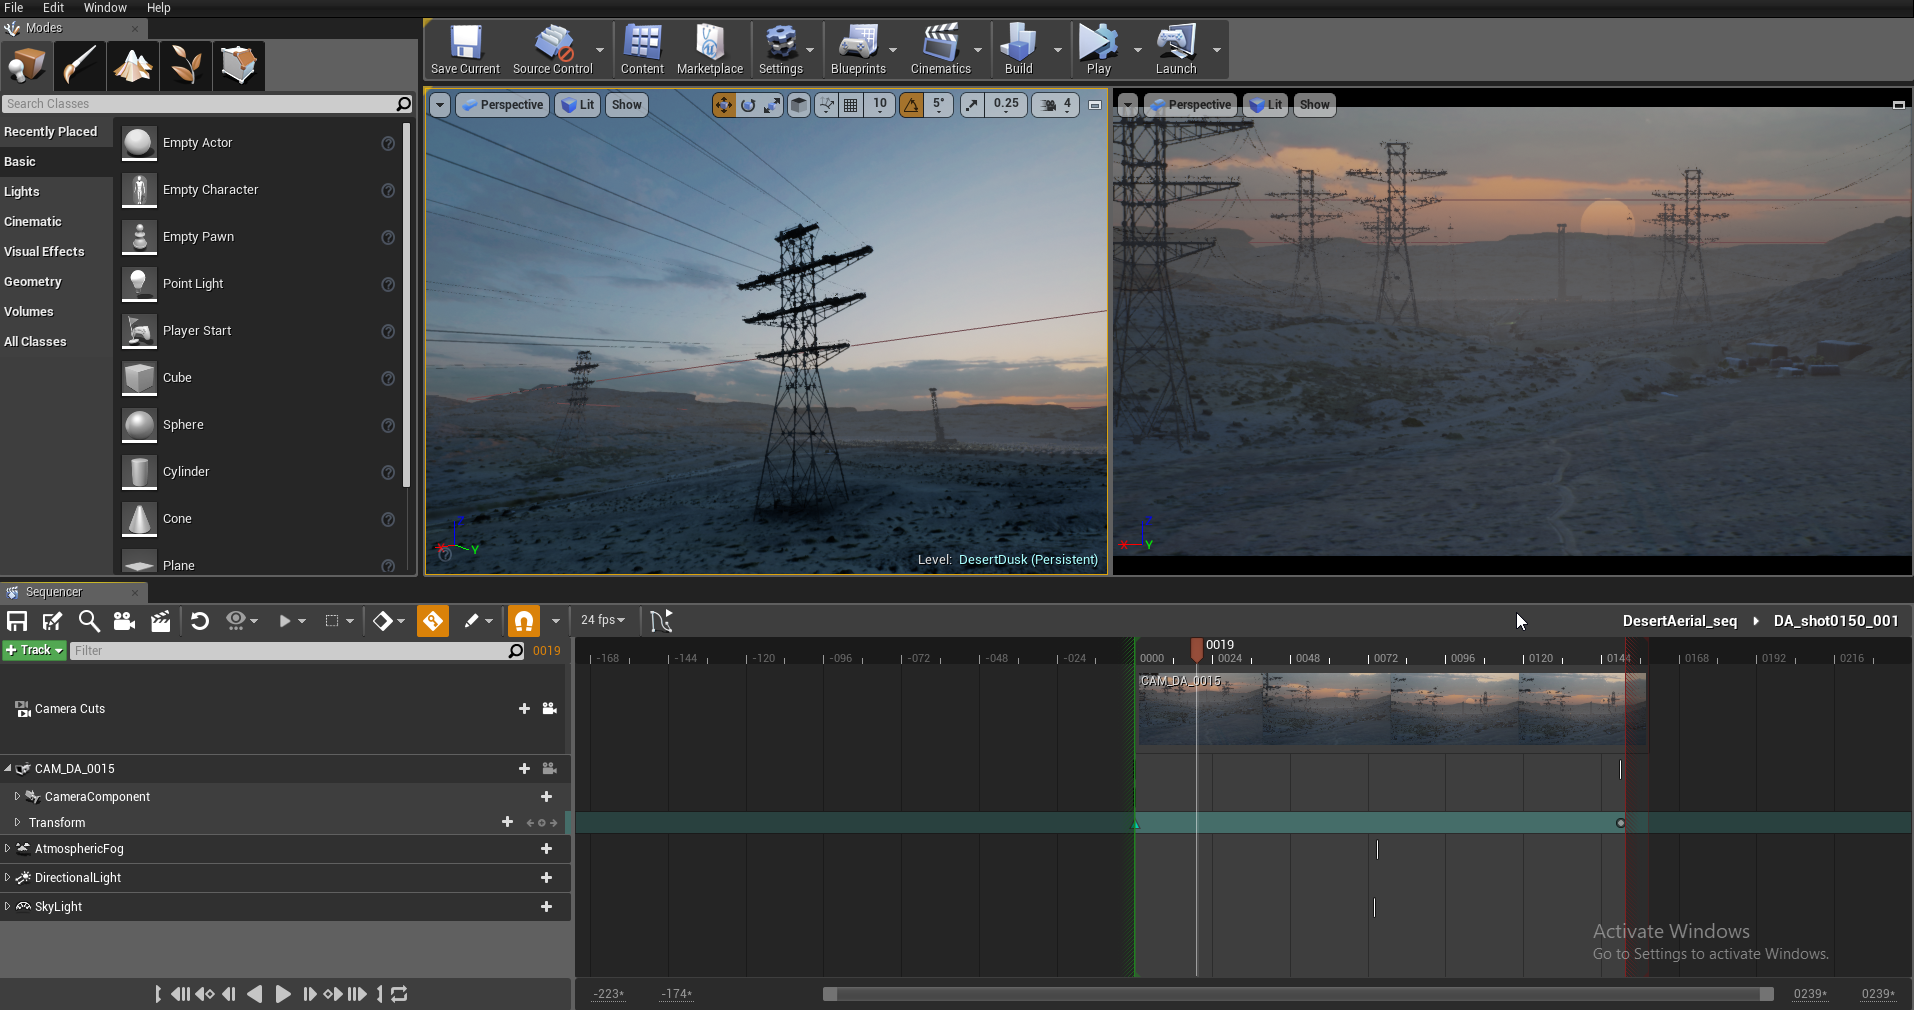Select the Cinematic category tab

pos(33,222)
